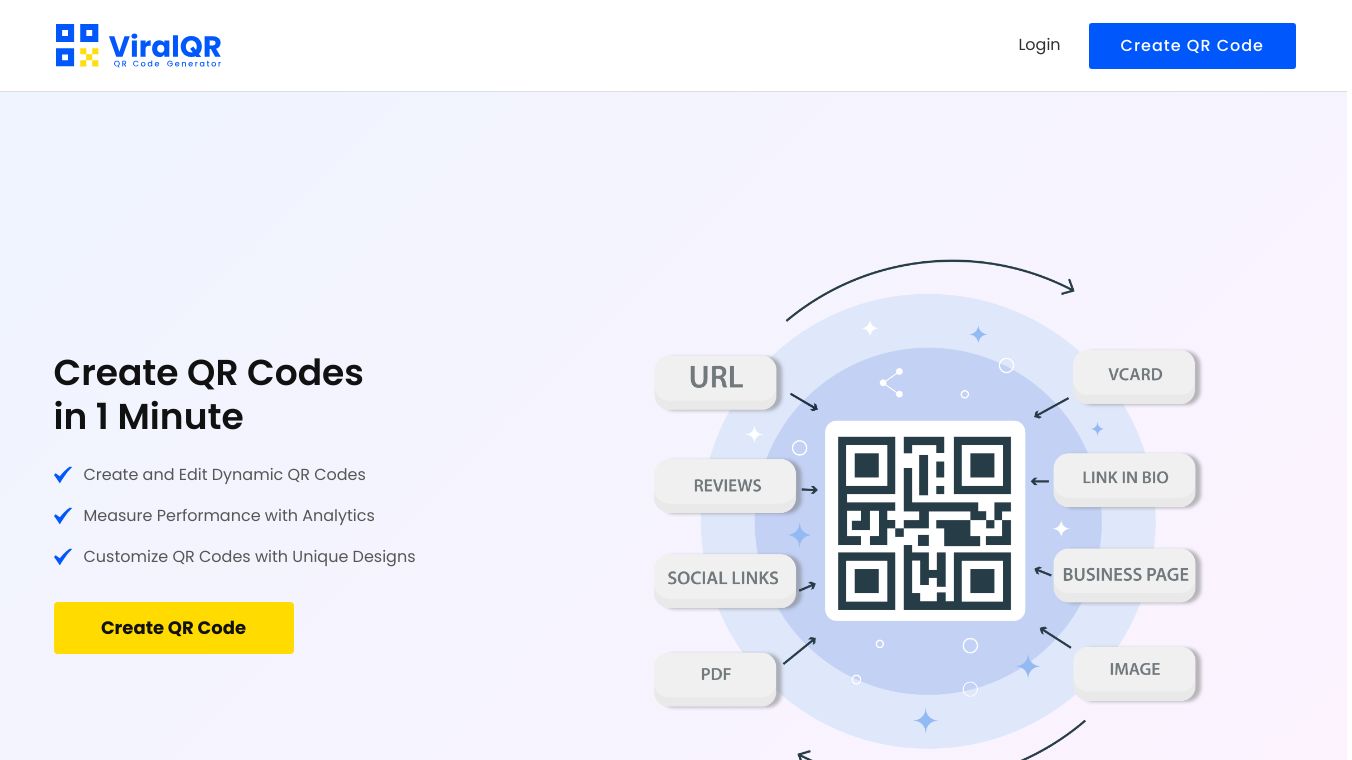The image size is (1352, 760).
Task: Select the "Create QR Codes in 1 Minute" heading
Action: [209, 394]
